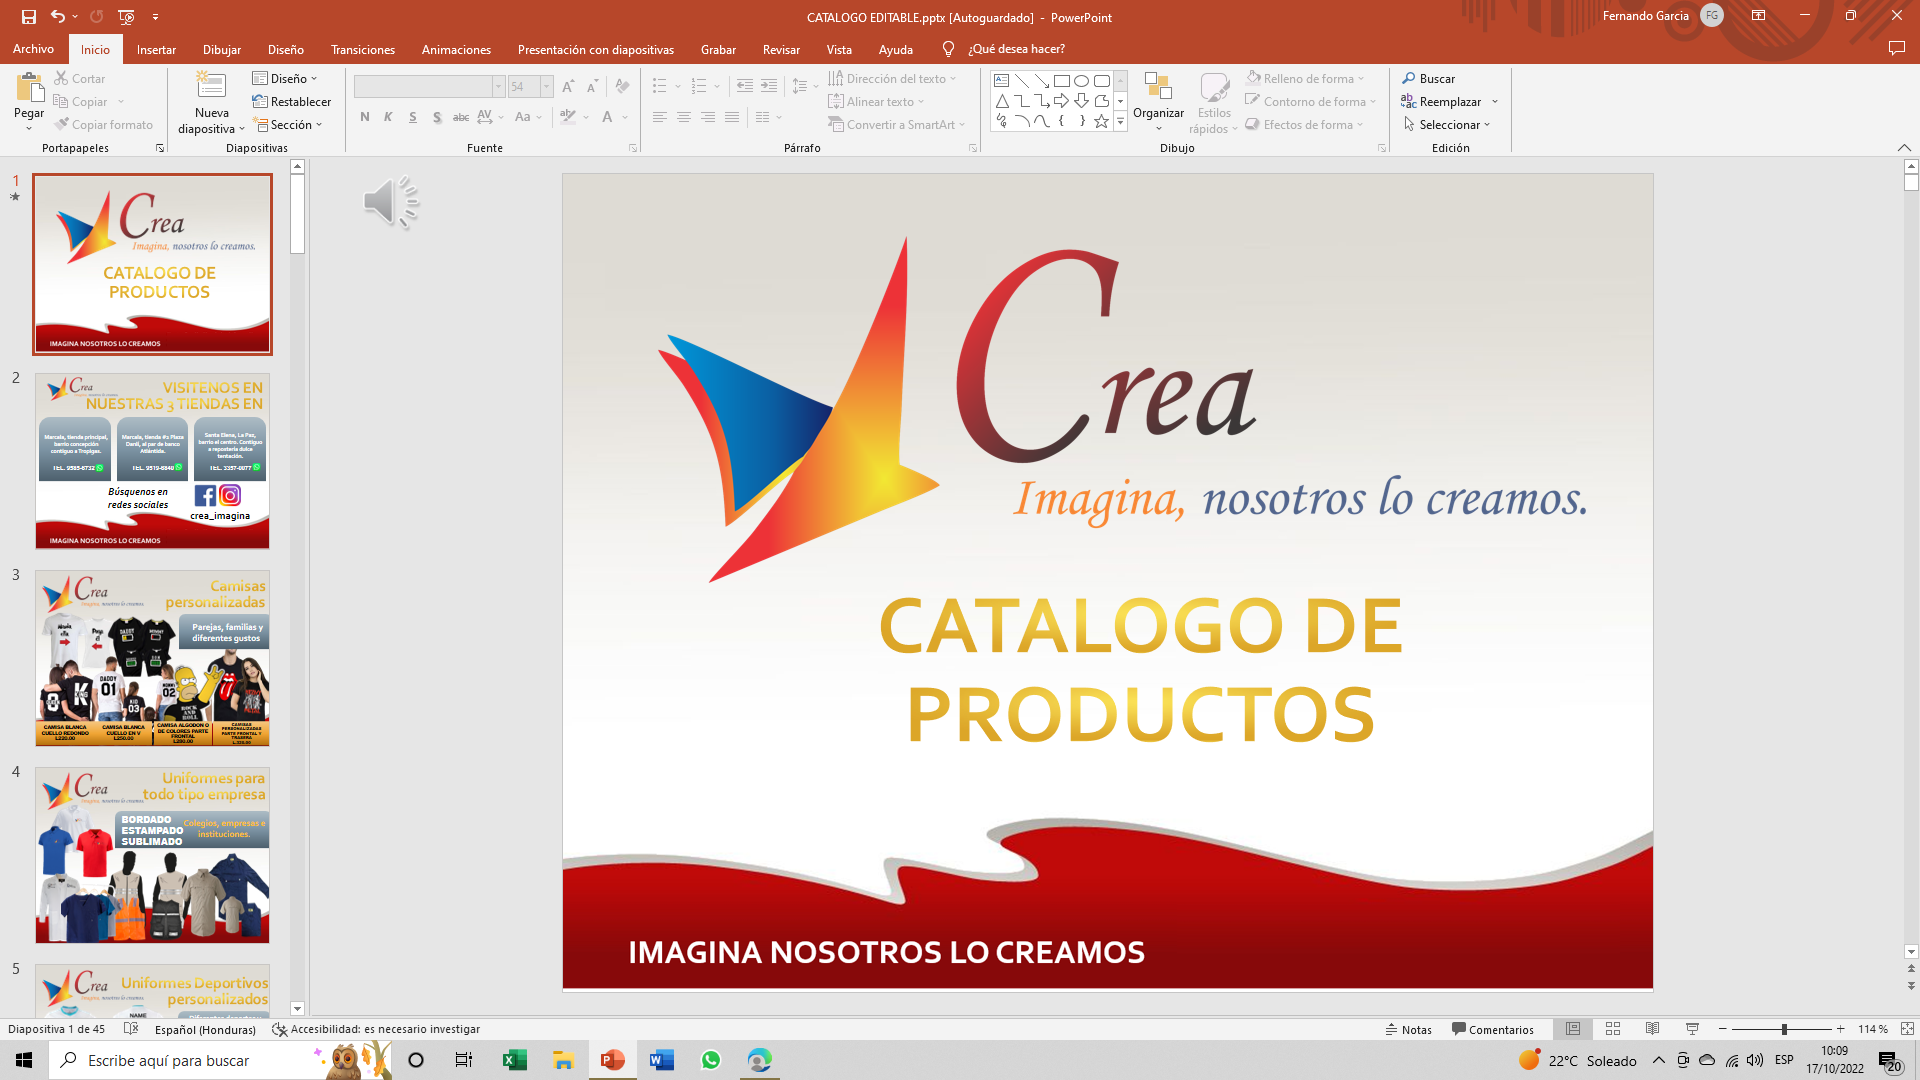
Task: Apply strikethrough formatting
Action: point(460,117)
